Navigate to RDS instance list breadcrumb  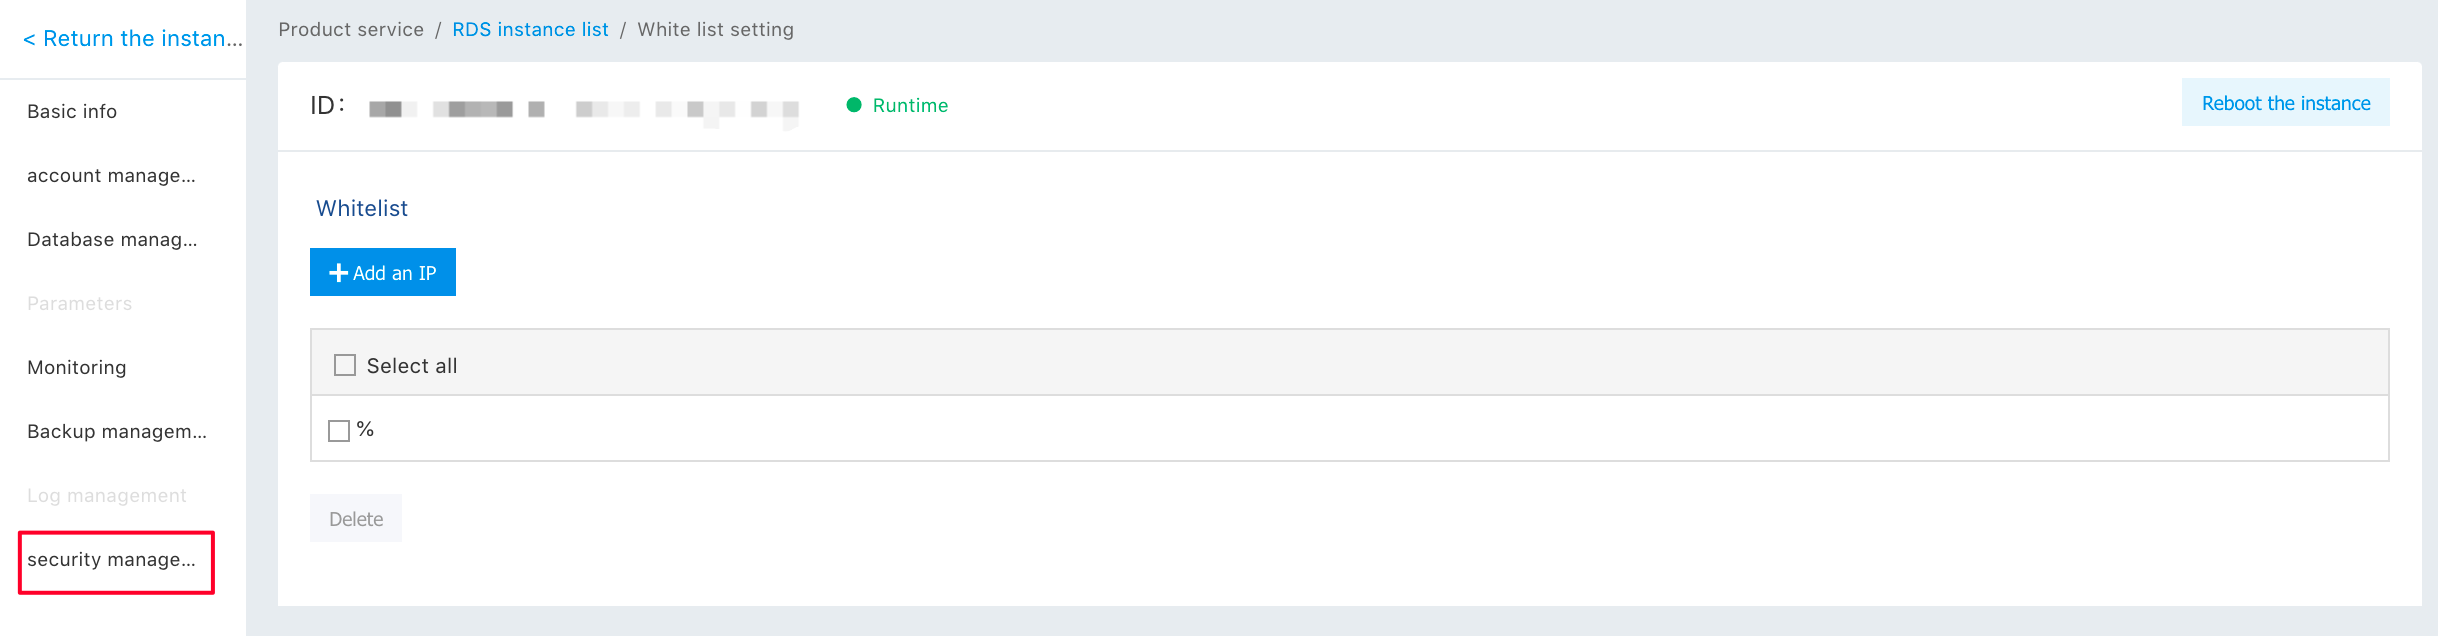click(530, 30)
